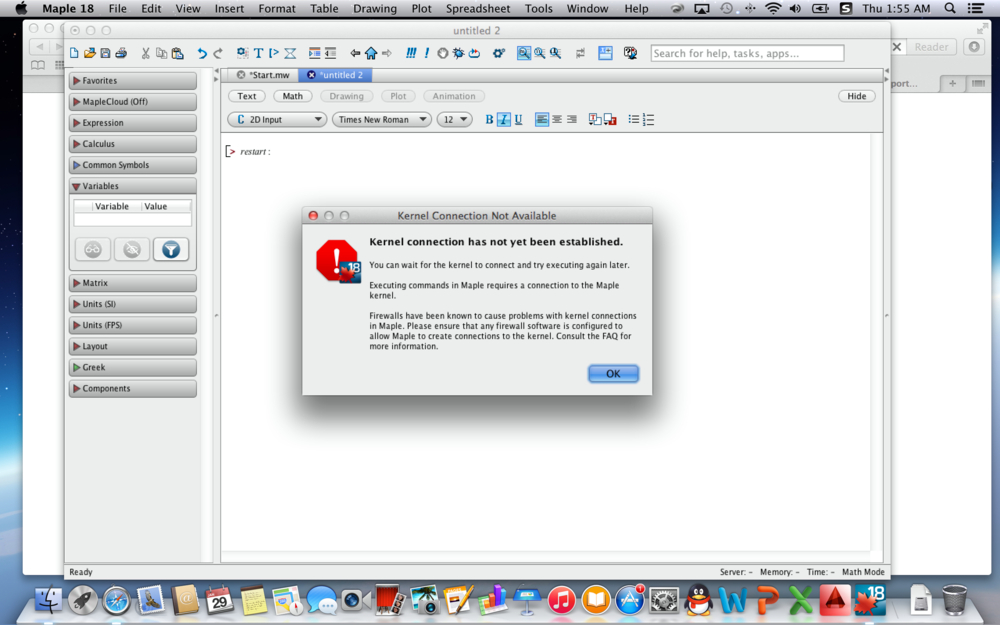The height and width of the screenshot is (625, 1000).
Task: Expand the Calculus palette
Action: point(133,144)
